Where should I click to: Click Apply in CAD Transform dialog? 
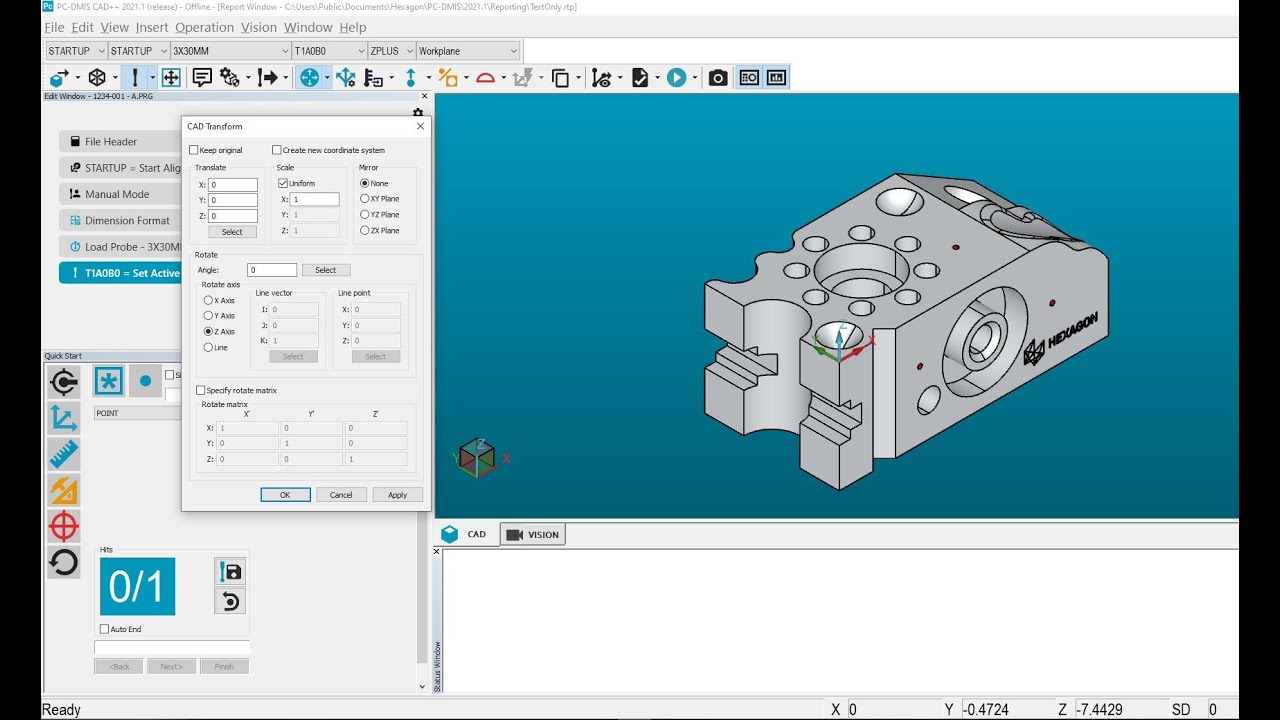[397, 495]
